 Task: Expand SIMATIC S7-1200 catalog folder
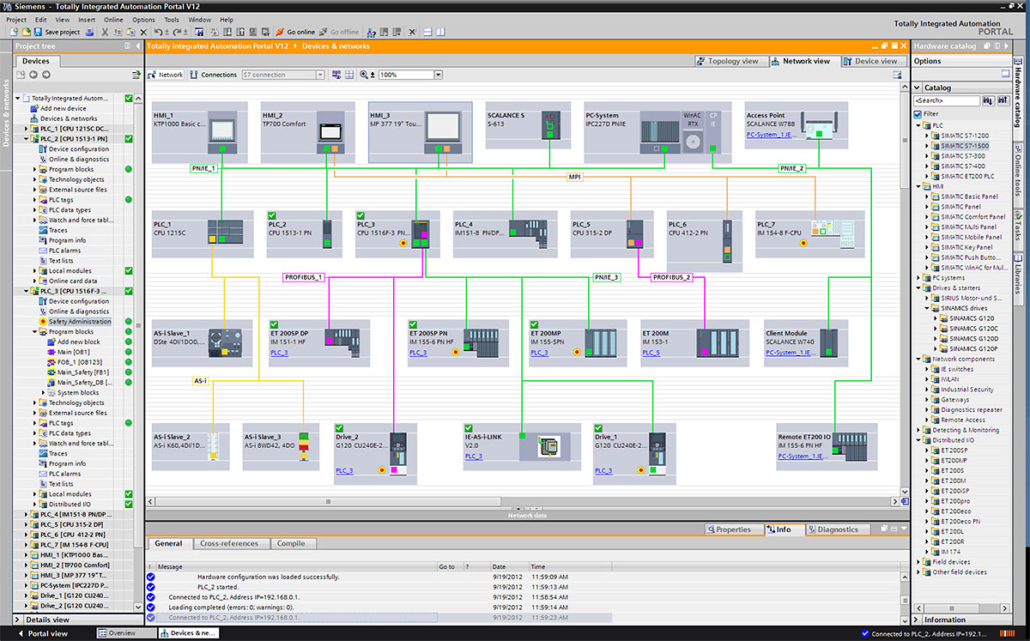928,135
